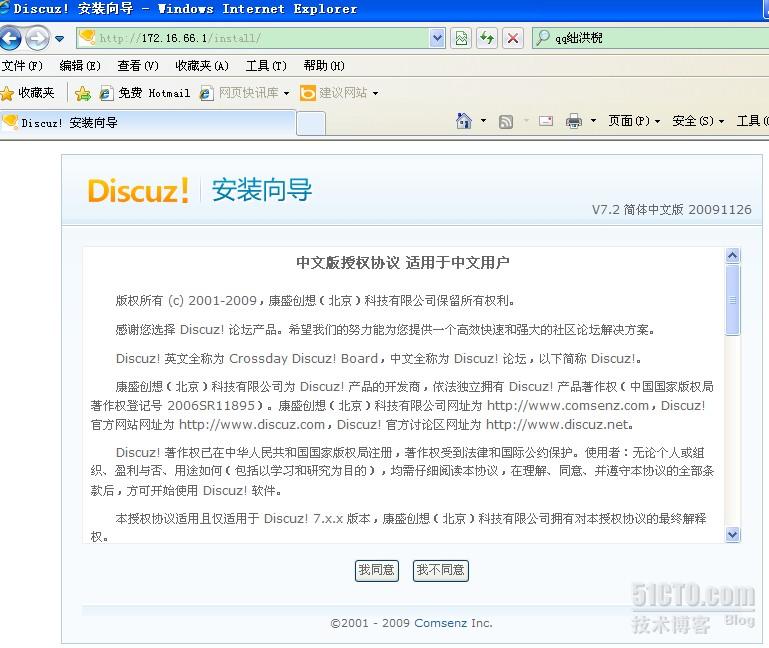Click the Read Mail envelope icon
Viewport: 769px width, 648px height.
545,121
